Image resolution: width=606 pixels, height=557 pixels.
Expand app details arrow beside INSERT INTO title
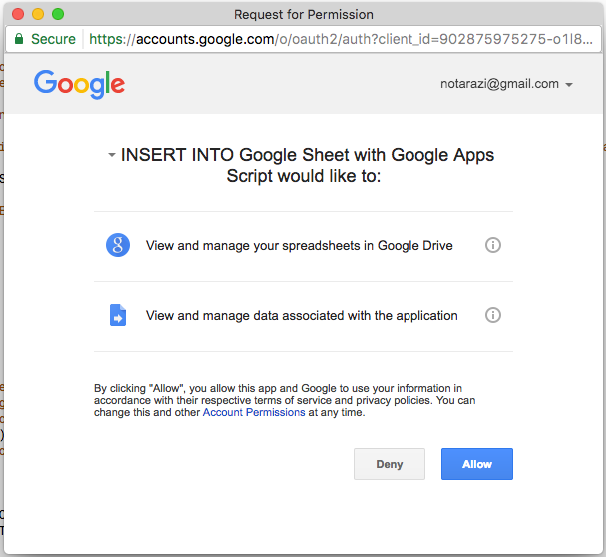[112, 155]
